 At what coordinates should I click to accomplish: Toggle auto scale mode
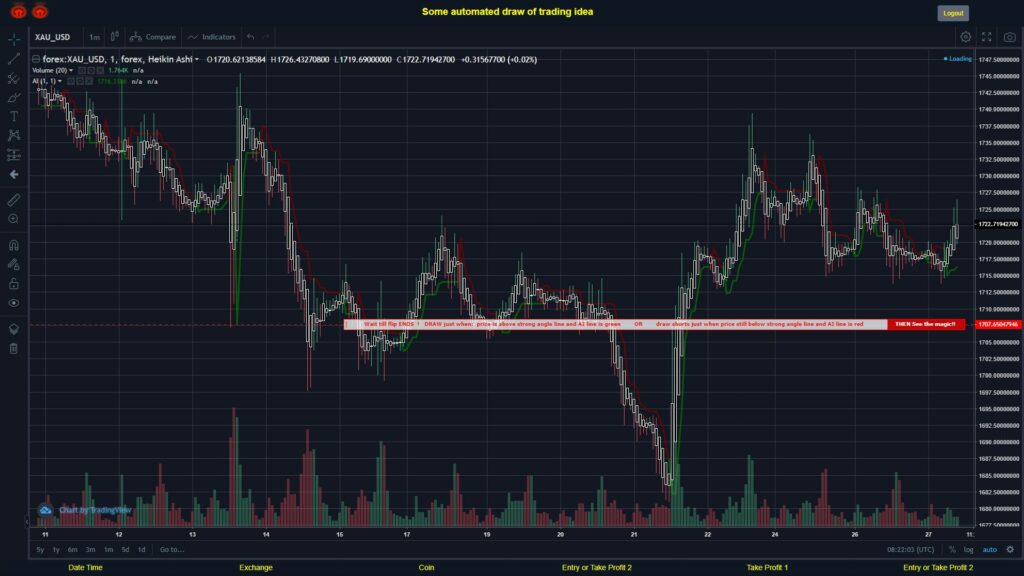tap(989, 550)
